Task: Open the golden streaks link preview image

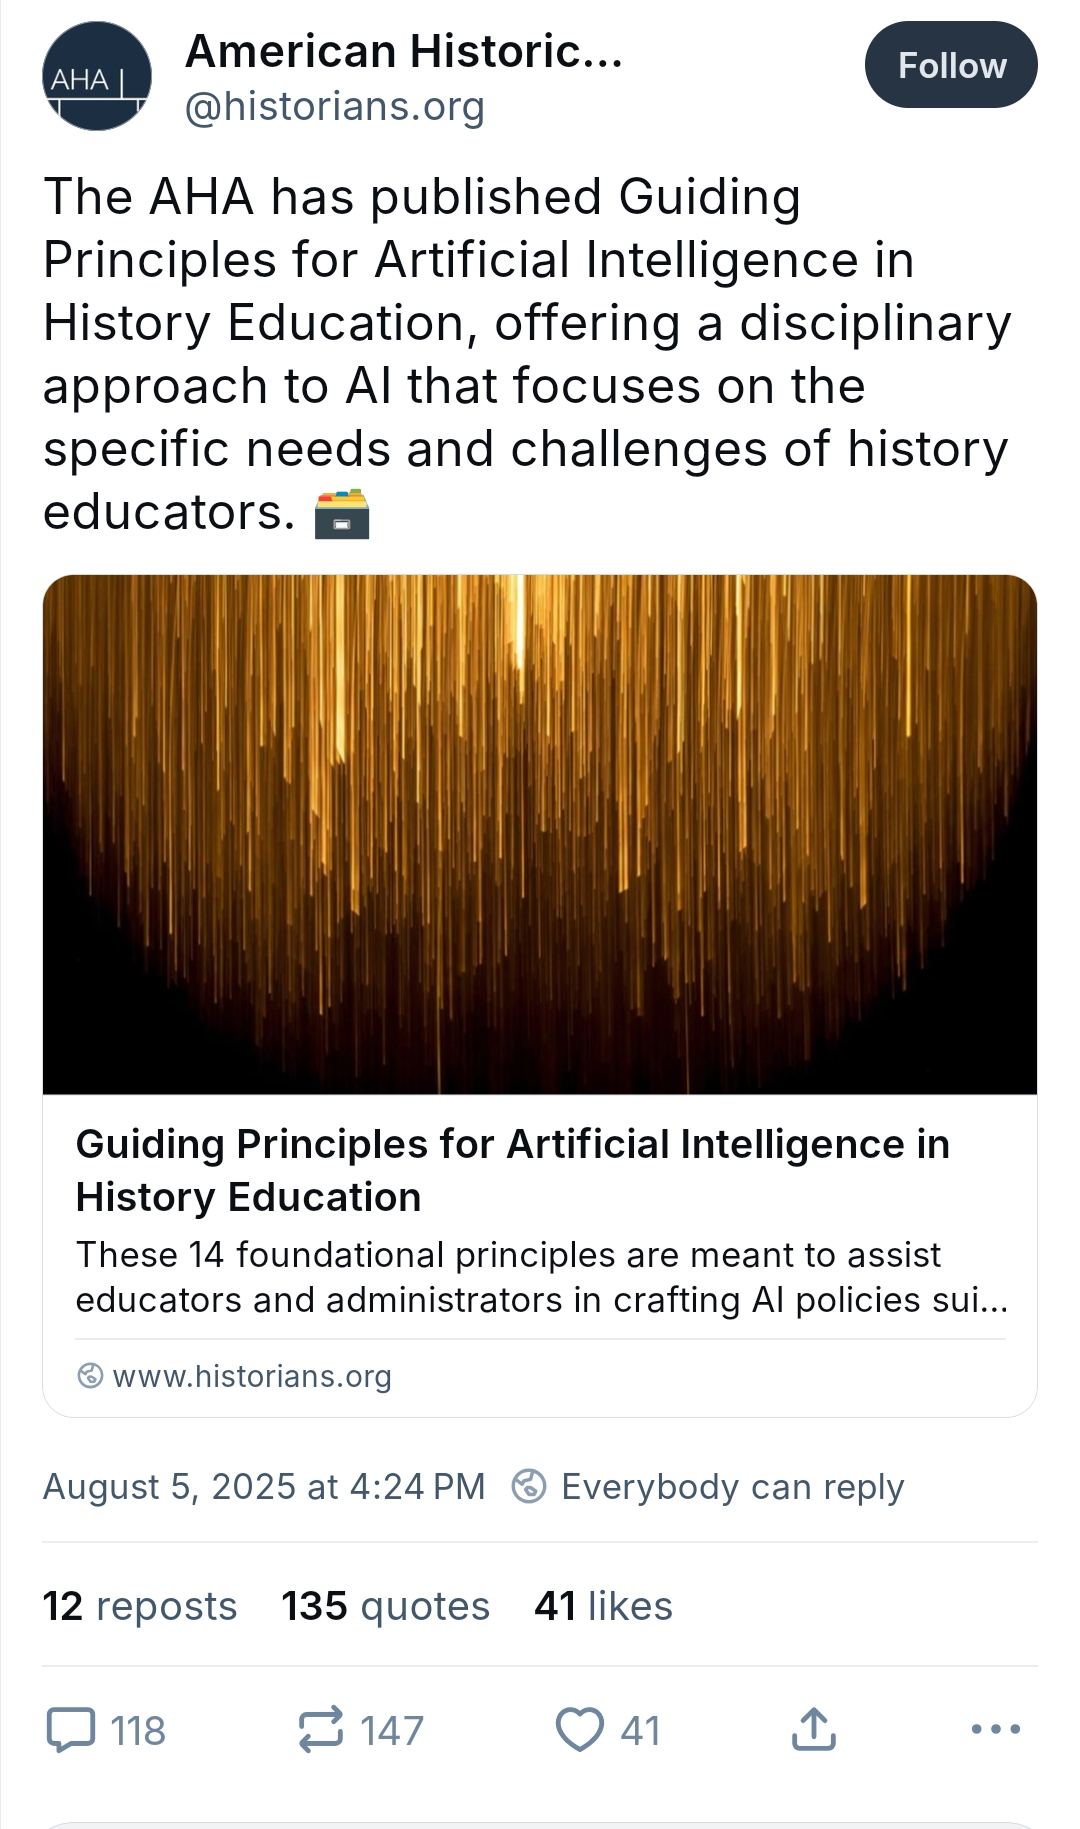Action: tap(540, 834)
